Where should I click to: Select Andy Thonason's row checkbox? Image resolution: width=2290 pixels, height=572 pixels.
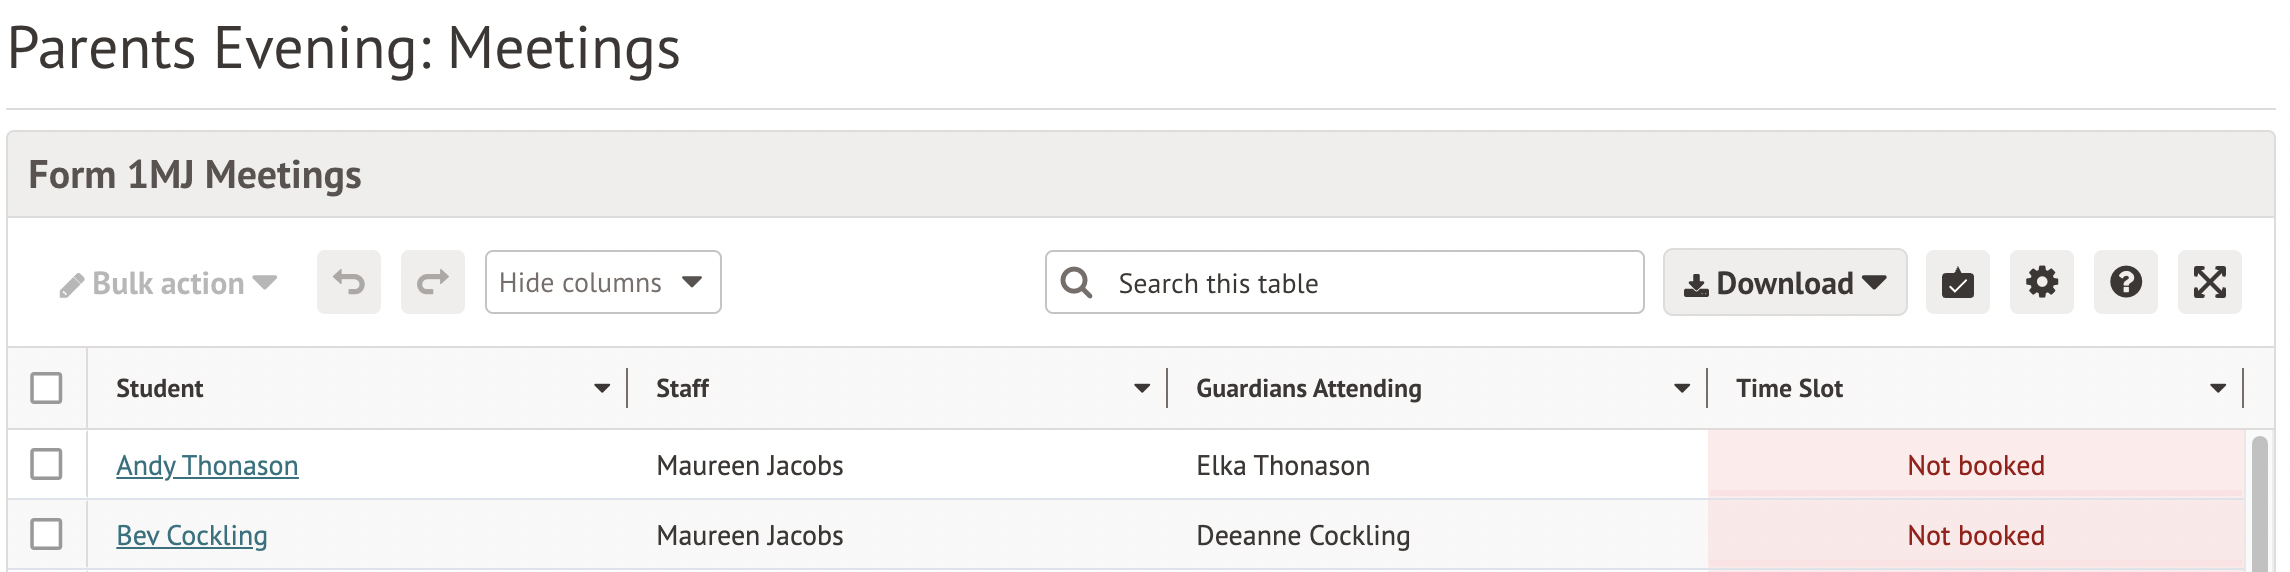(x=46, y=464)
